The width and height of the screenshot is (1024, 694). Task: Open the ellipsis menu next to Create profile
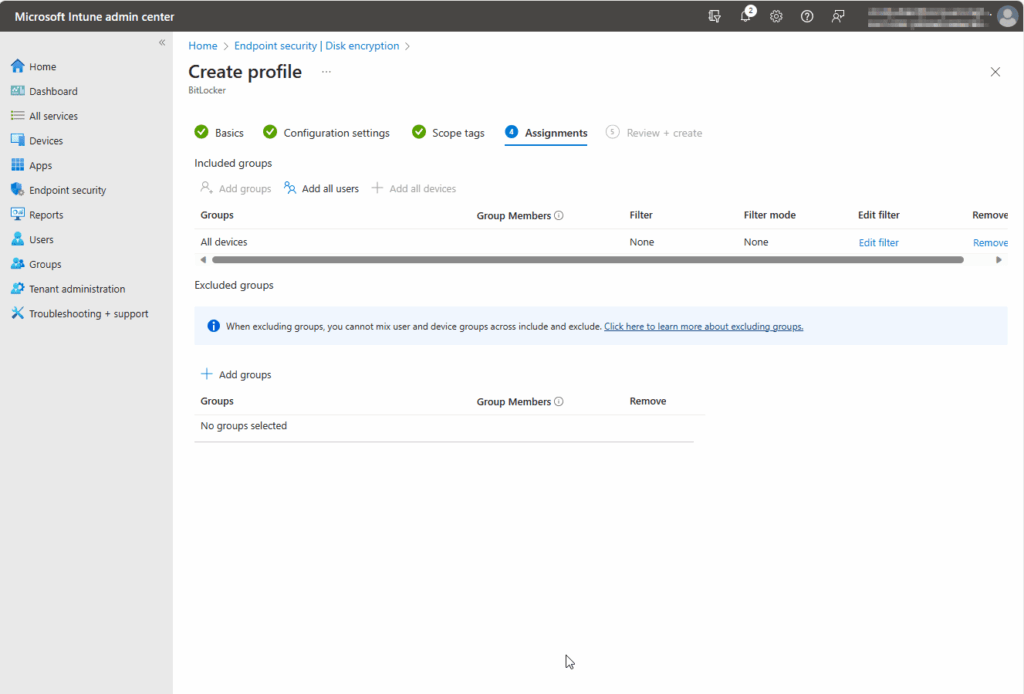click(x=325, y=71)
